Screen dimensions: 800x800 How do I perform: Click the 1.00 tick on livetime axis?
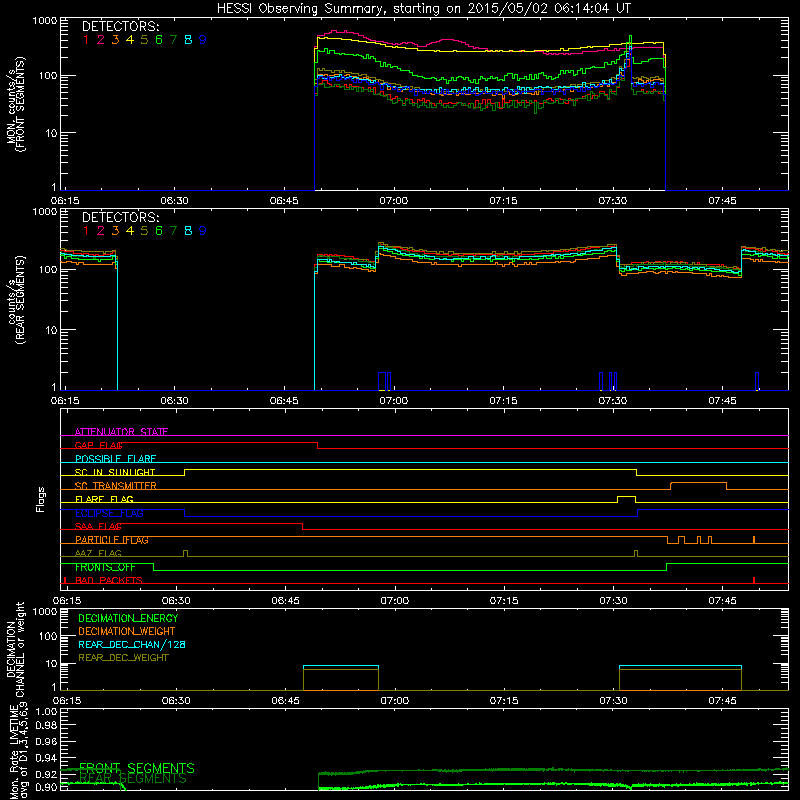(x=46, y=712)
